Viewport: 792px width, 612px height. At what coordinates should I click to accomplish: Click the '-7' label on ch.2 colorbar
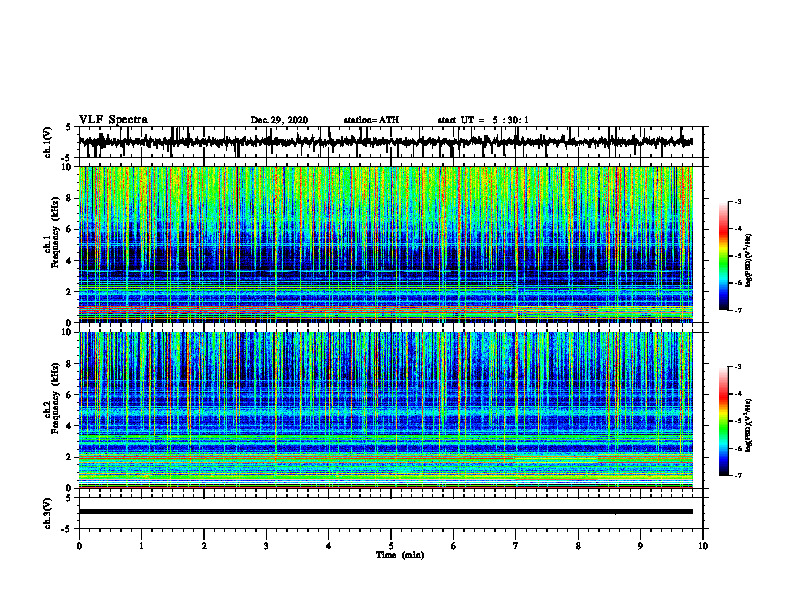(738, 475)
